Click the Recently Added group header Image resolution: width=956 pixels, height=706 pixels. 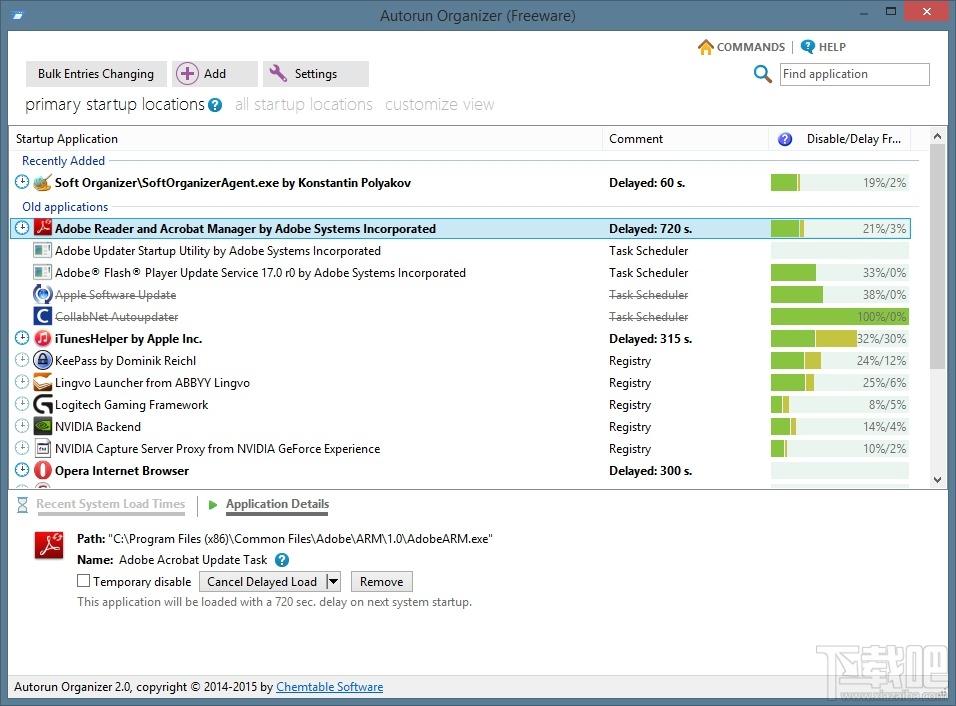(63, 160)
